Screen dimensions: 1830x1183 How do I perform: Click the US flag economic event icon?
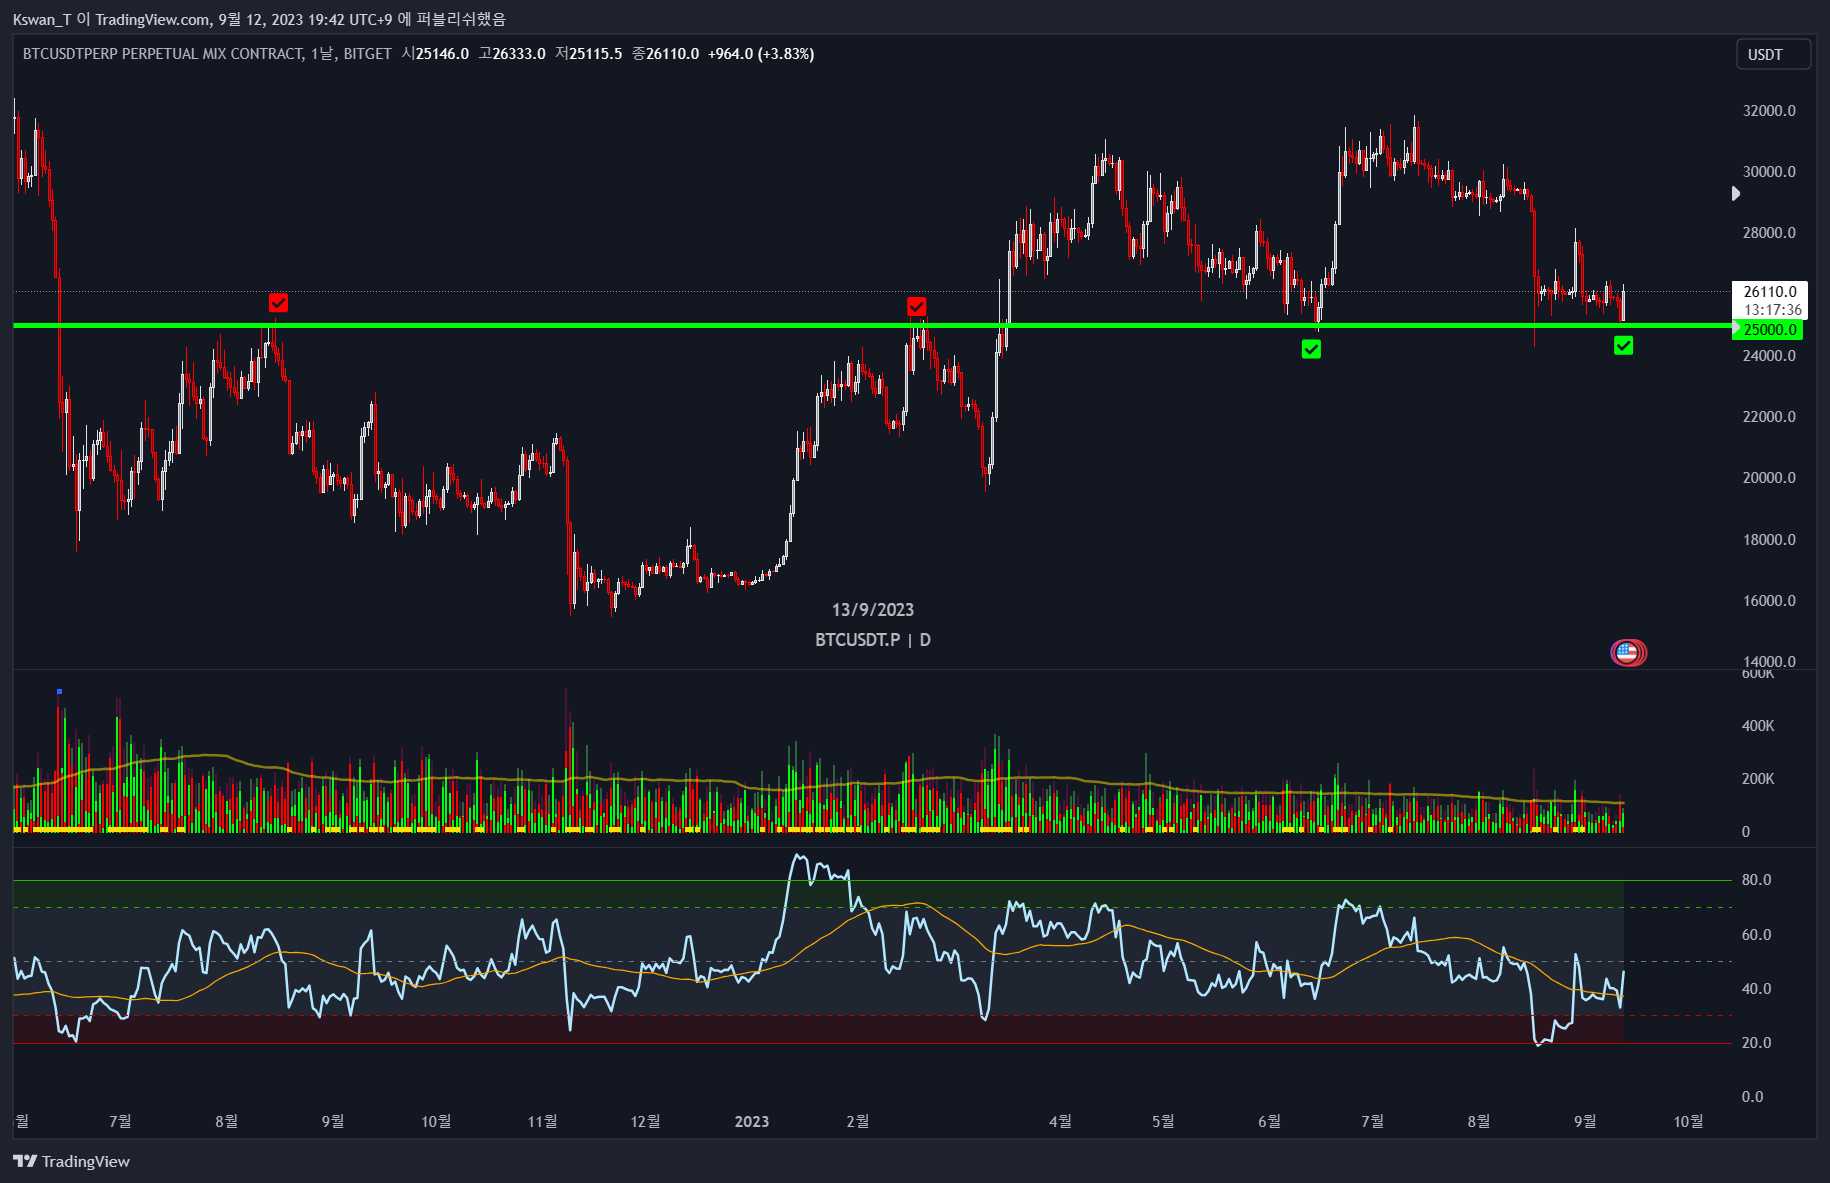1627,653
